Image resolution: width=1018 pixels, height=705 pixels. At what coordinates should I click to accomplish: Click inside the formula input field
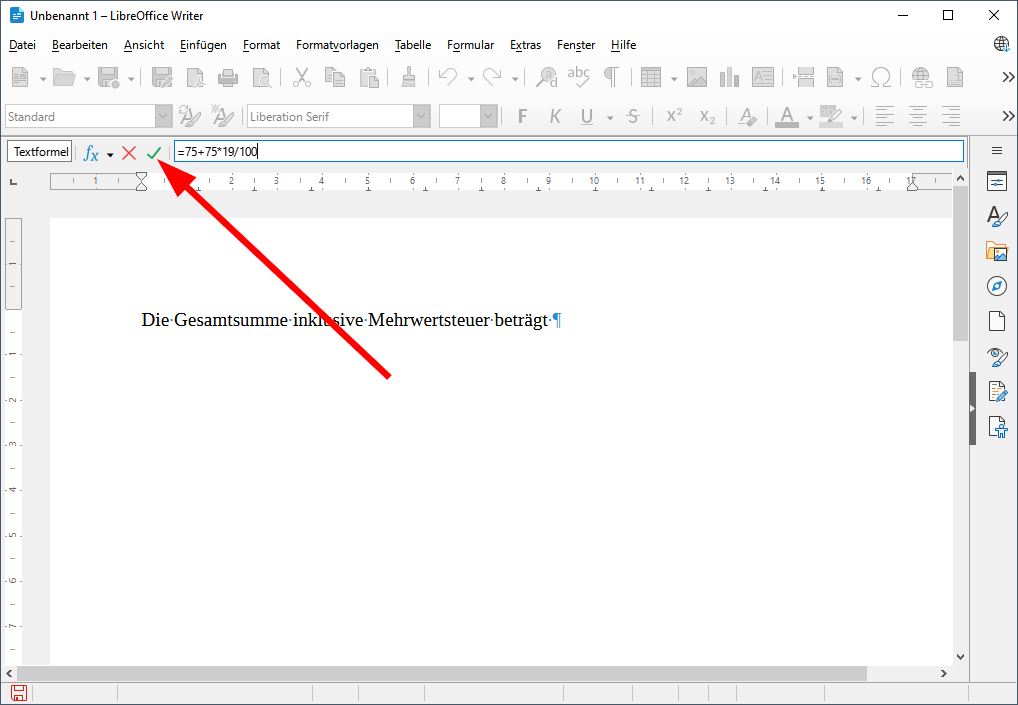400,150
